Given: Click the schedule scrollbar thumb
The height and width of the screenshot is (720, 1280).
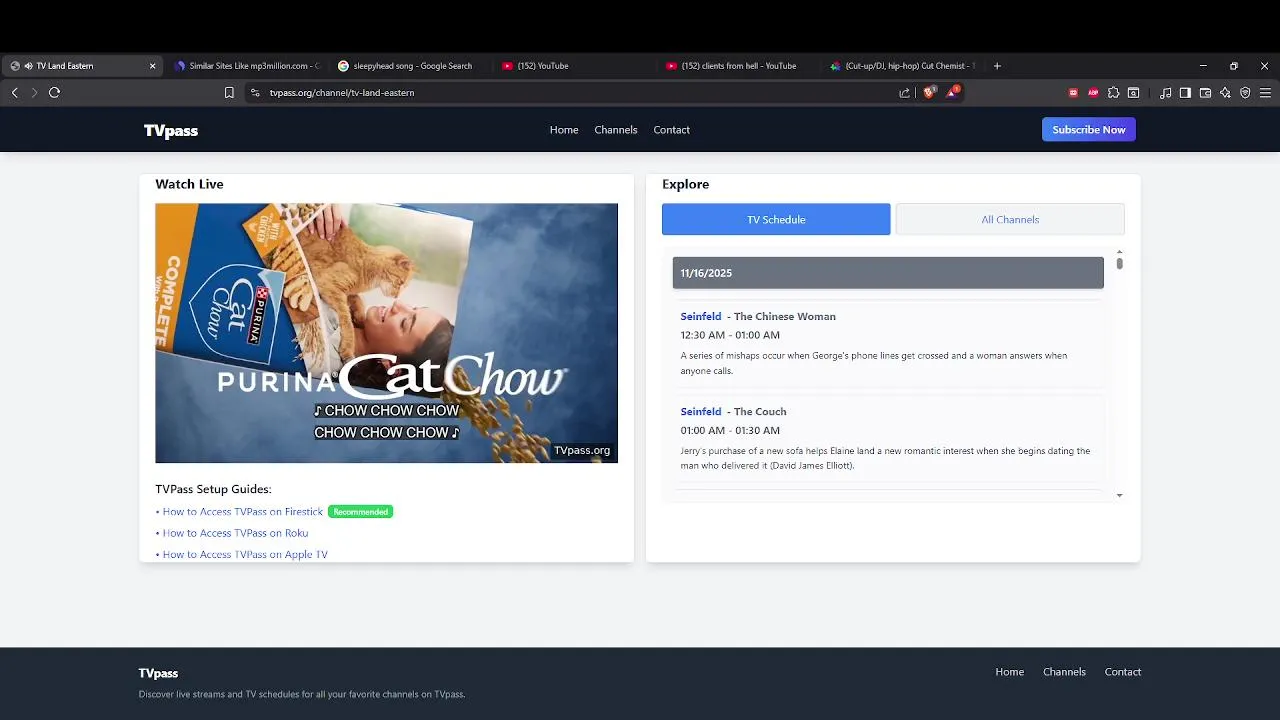Looking at the screenshot, I should 1119,264.
